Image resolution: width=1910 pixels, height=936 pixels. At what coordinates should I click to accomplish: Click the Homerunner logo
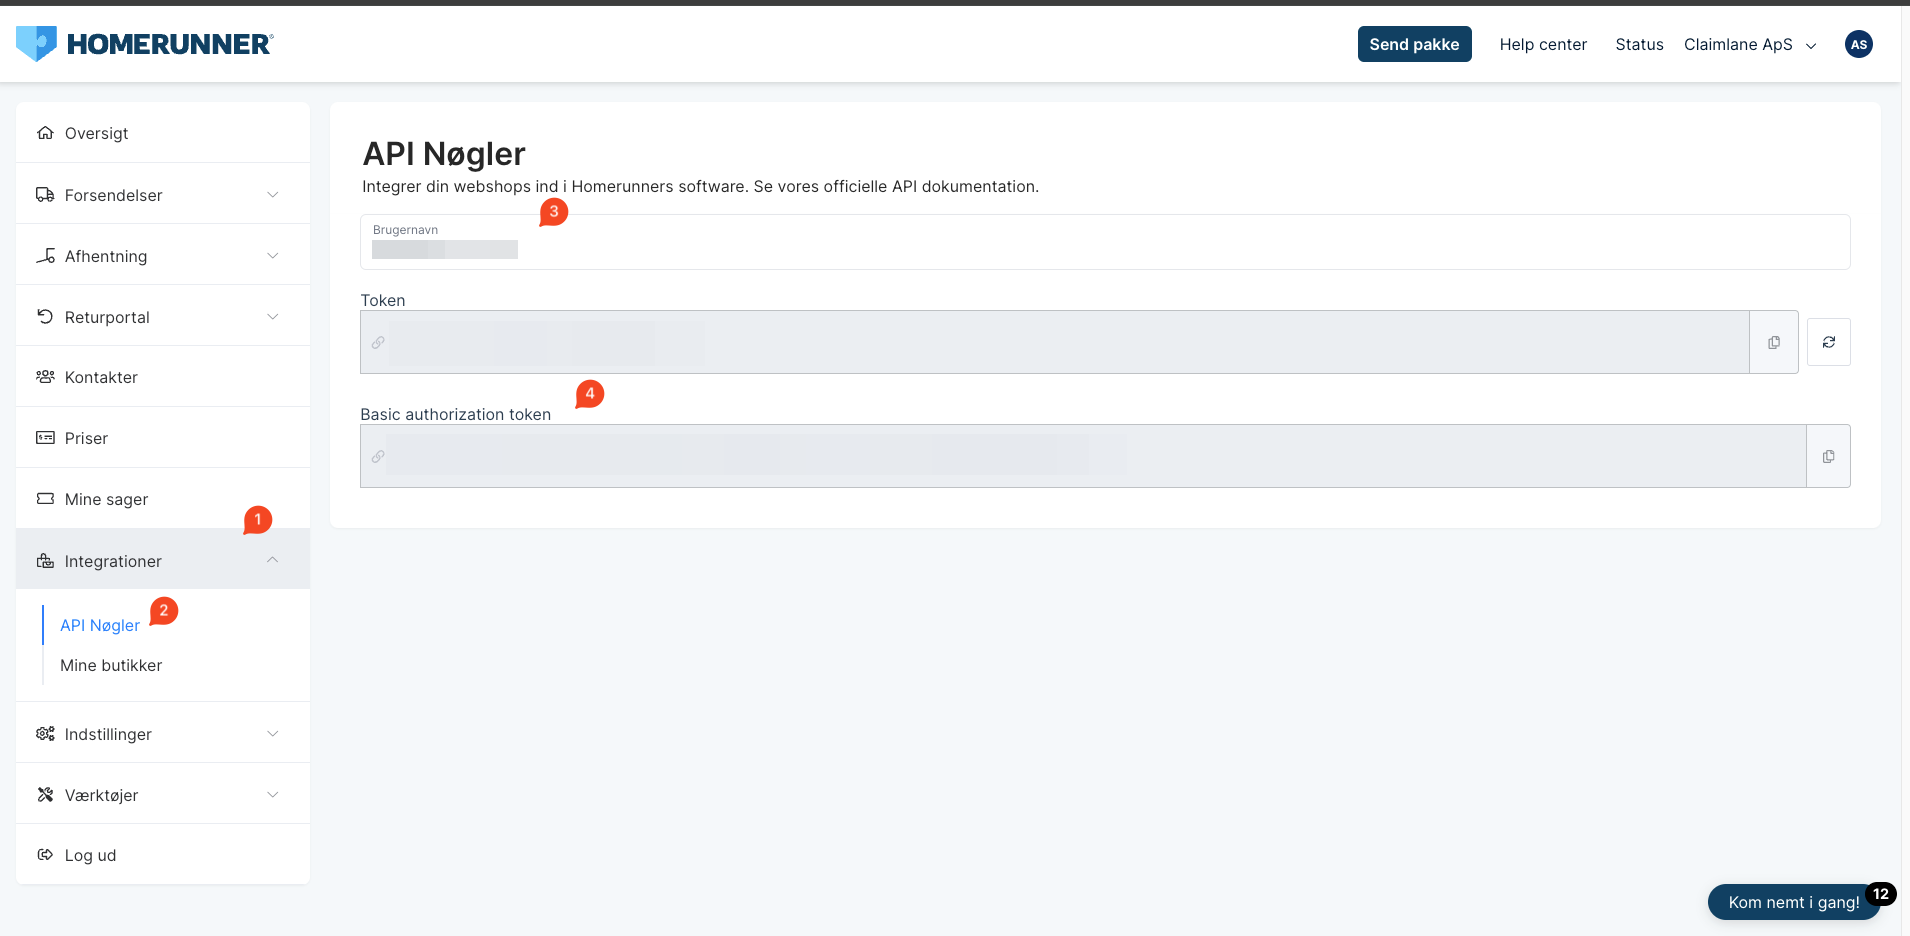(x=145, y=44)
